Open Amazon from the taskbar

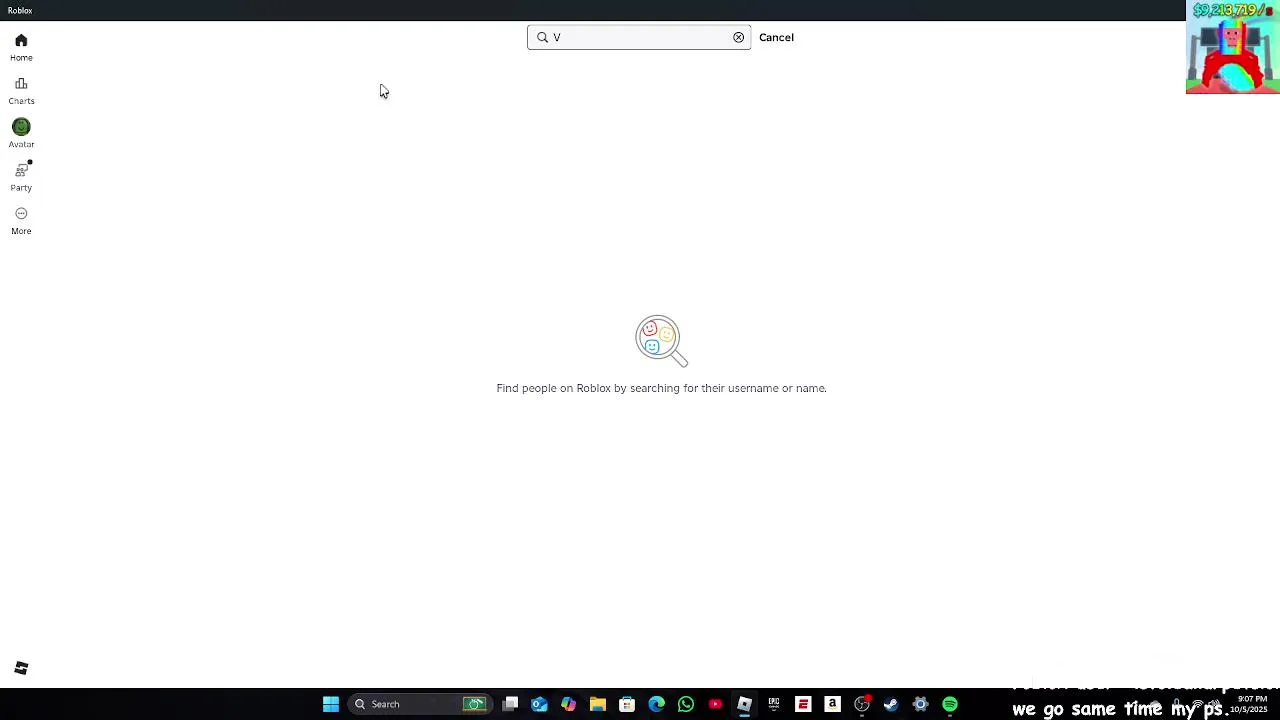click(x=832, y=704)
